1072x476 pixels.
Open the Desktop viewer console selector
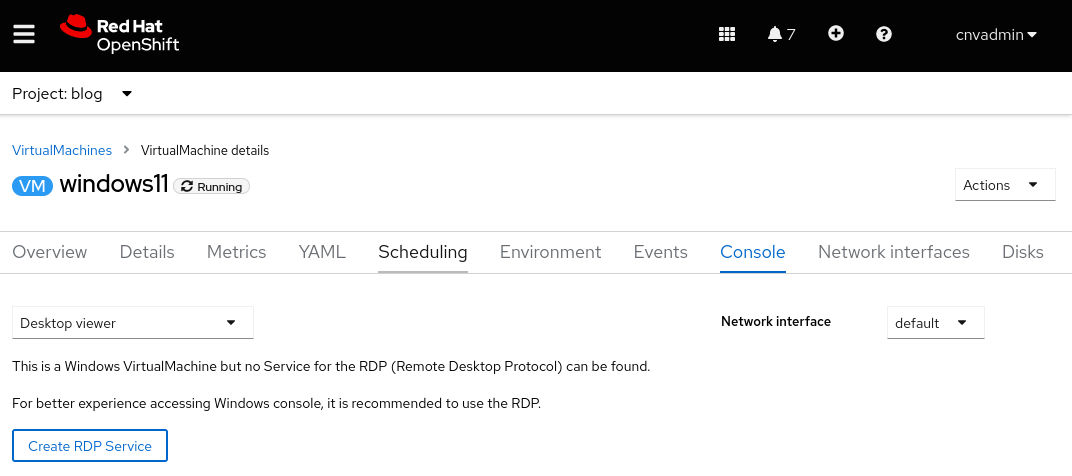[x=132, y=323]
